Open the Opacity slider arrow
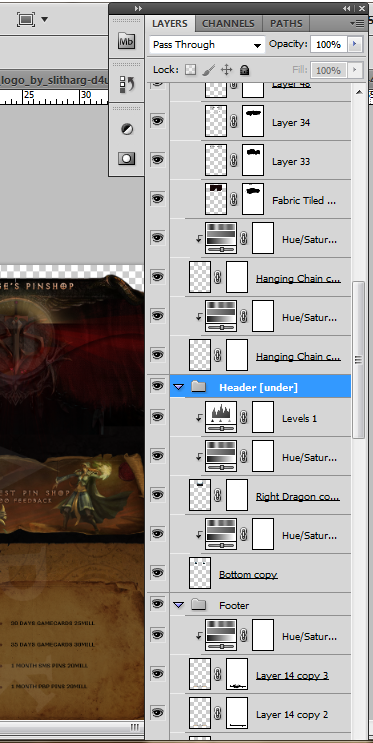The width and height of the screenshot is (373, 743). pos(355,45)
